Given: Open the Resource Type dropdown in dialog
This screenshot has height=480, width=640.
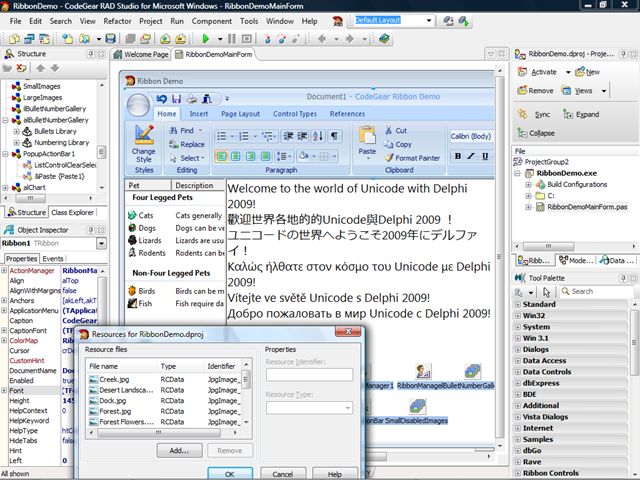Looking at the screenshot, I should point(347,408).
